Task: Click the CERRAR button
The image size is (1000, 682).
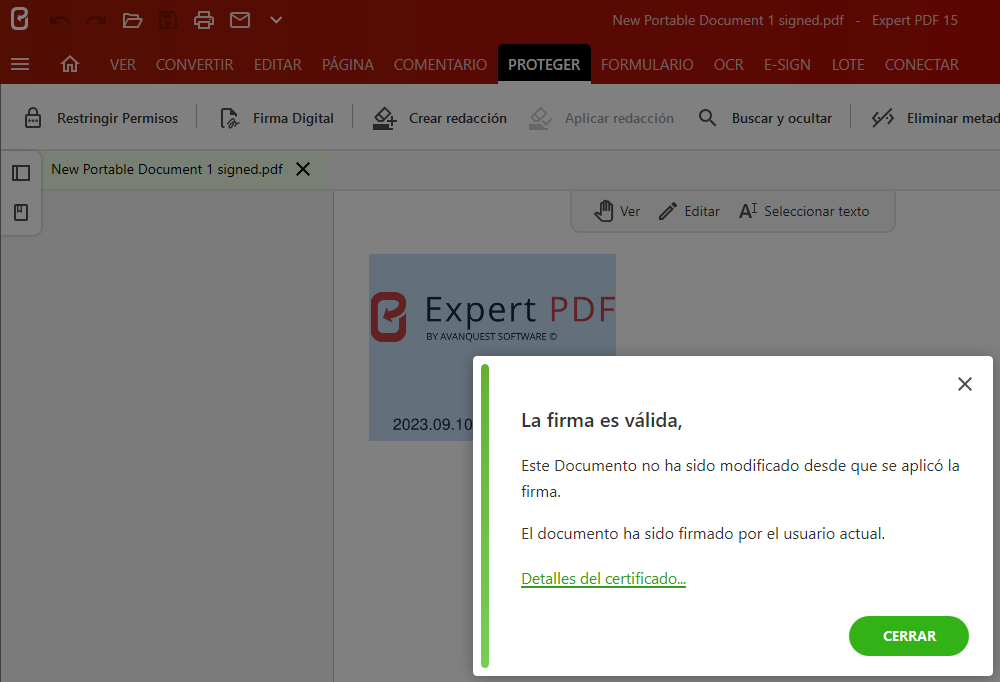Action: tap(909, 636)
